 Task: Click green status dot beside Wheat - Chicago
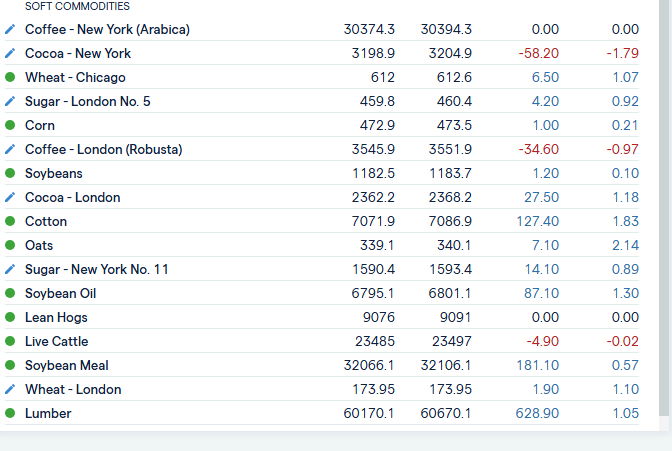click(10, 77)
